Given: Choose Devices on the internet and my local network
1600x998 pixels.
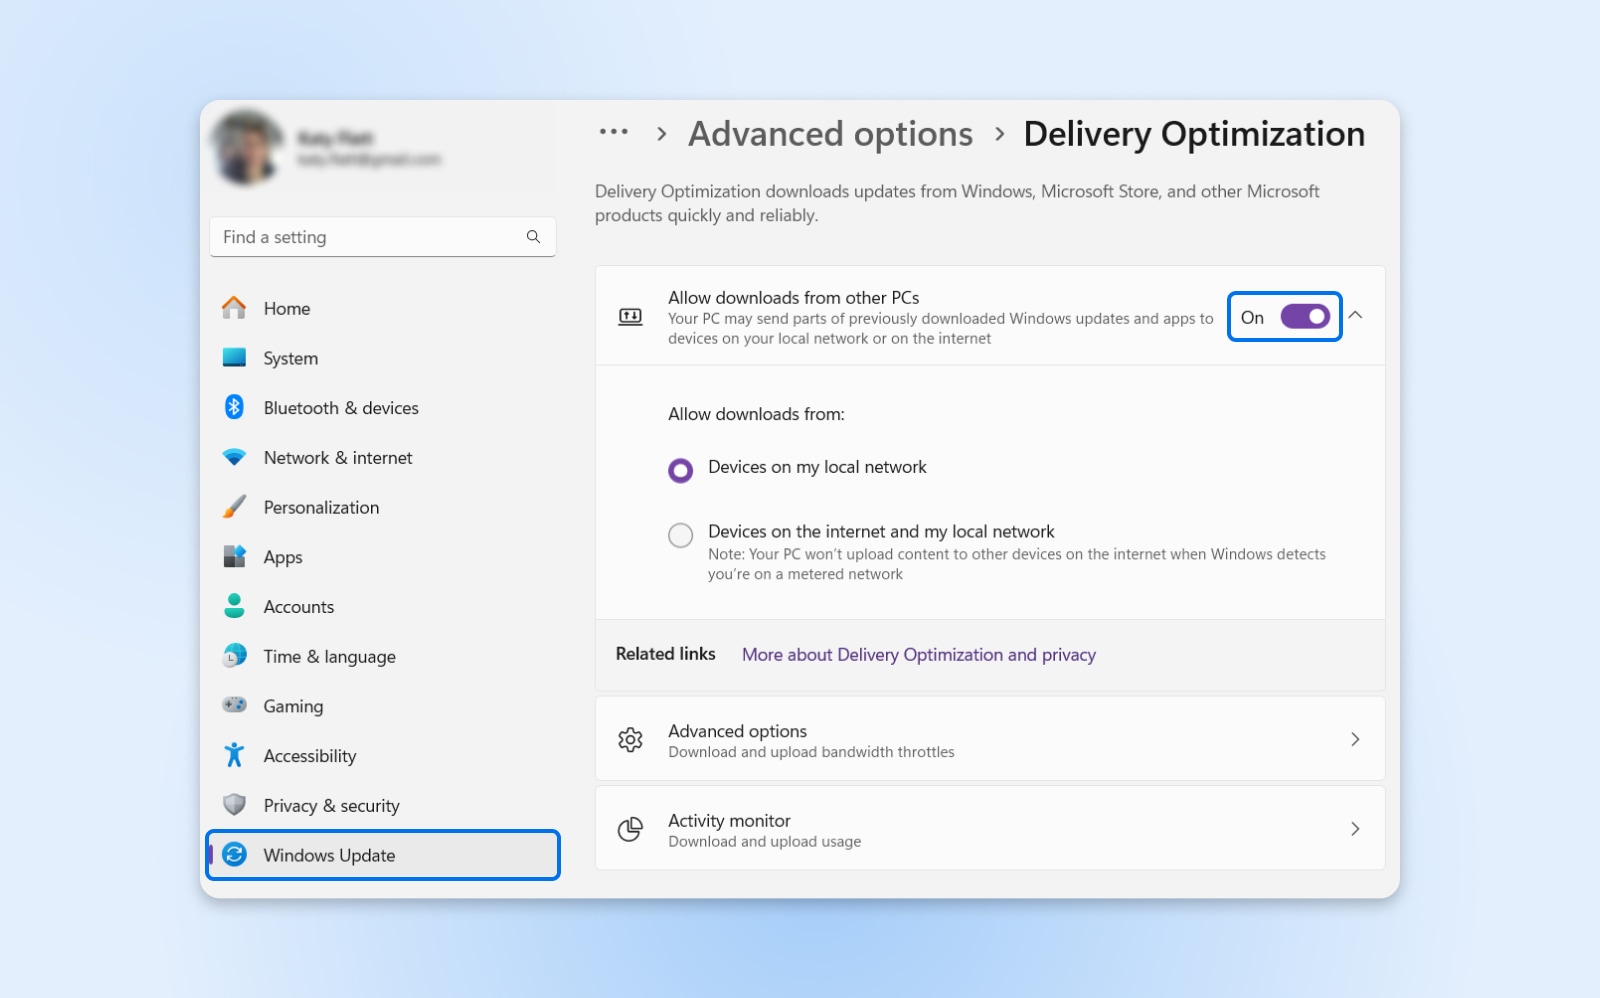Looking at the screenshot, I should pyautogui.click(x=681, y=536).
